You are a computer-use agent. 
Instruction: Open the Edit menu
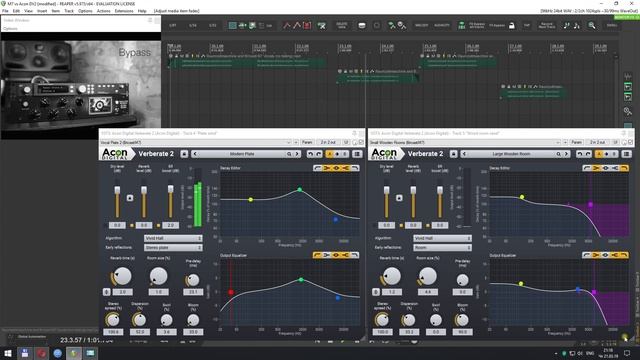[x=16, y=11]
